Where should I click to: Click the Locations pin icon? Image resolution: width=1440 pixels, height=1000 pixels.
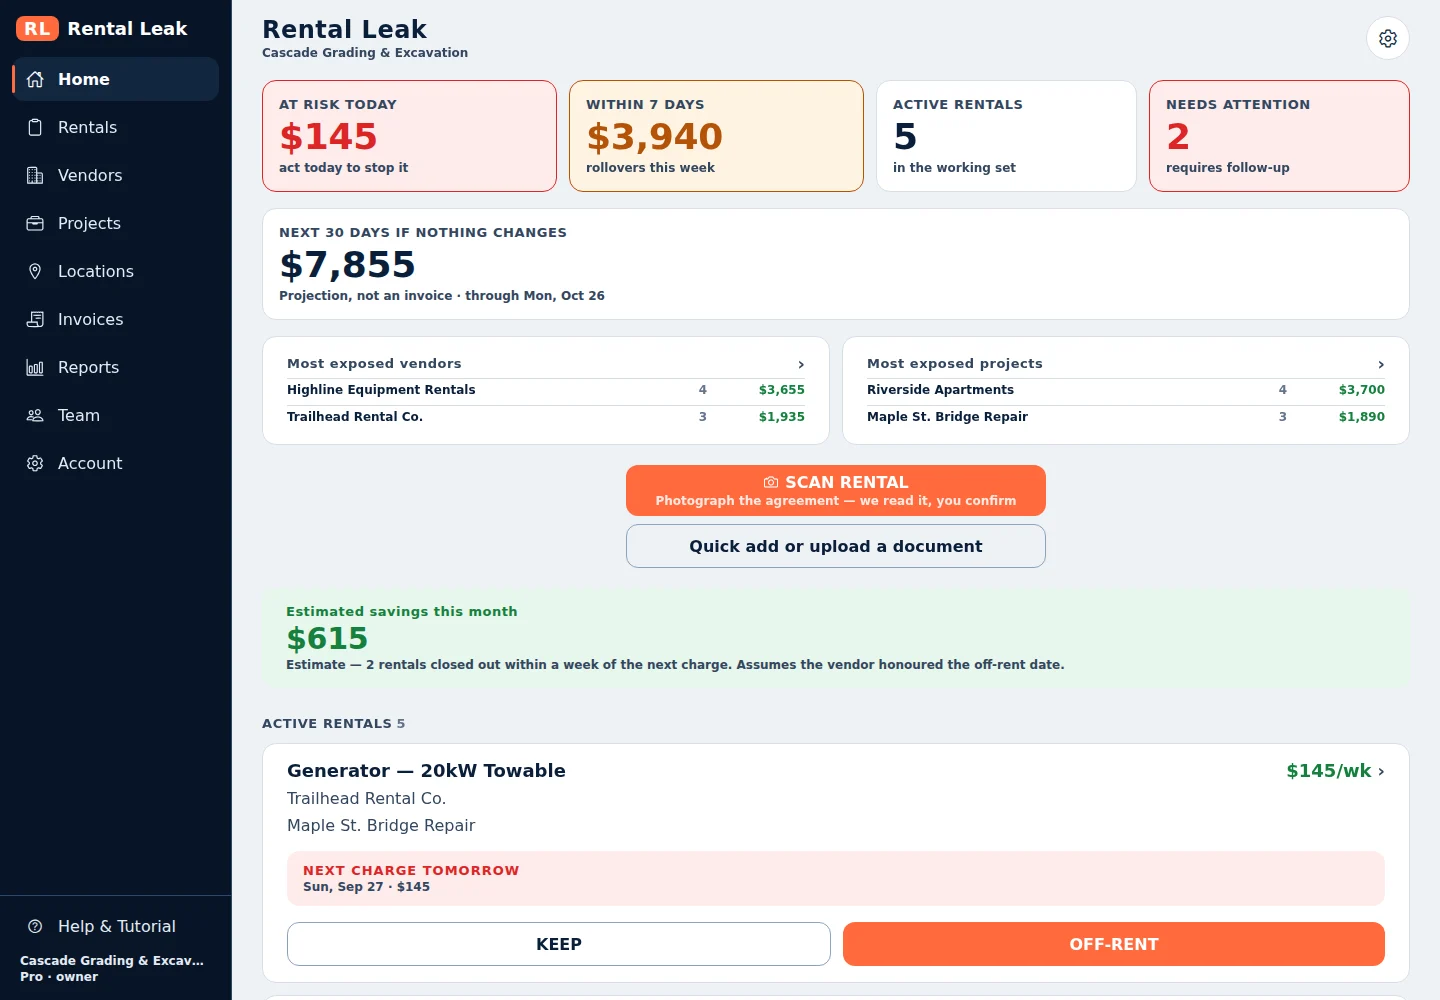coord(35,271)
